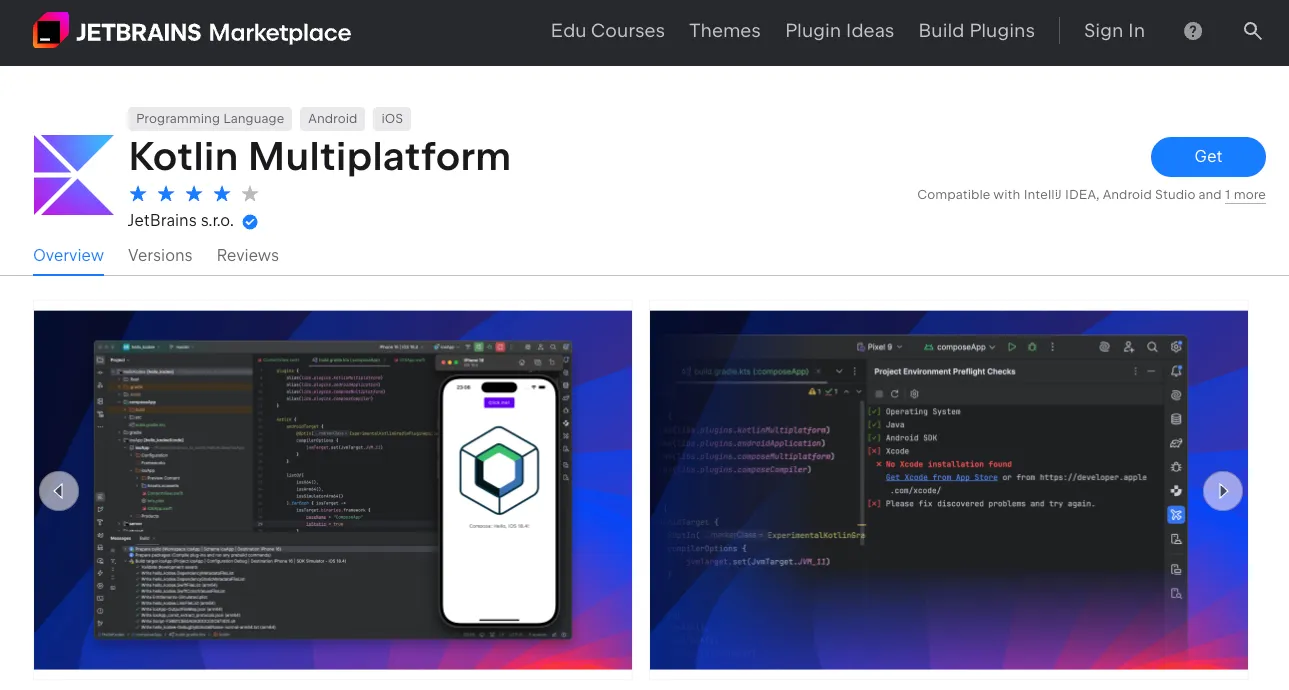Open Themes from the navigation bar
1289x690 pixels.
[724, 31]
